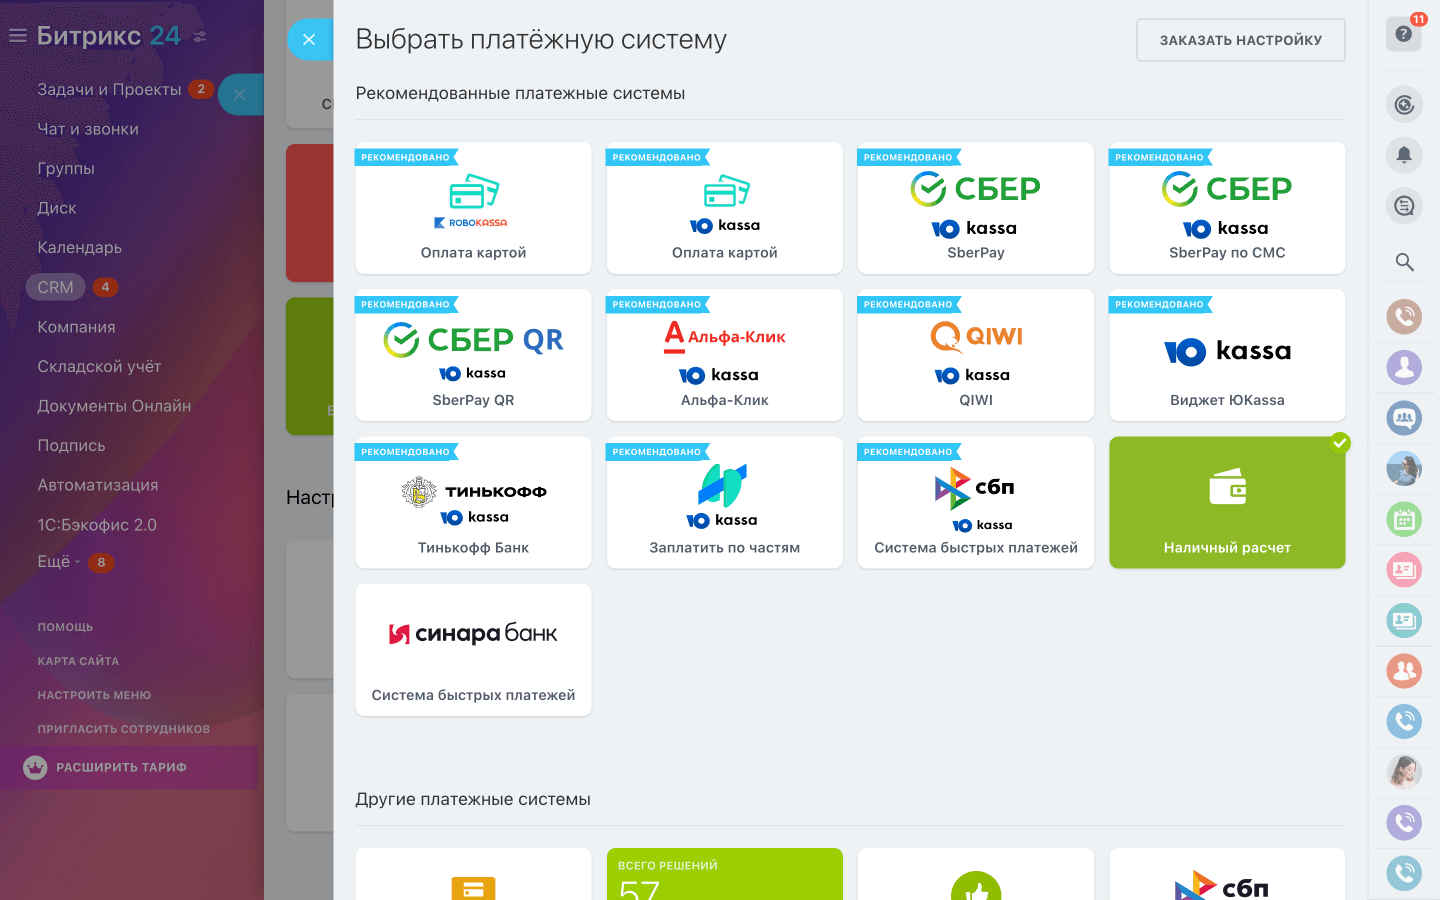
Task: Open Карта сайта link
Action: [x=78, y=661]
